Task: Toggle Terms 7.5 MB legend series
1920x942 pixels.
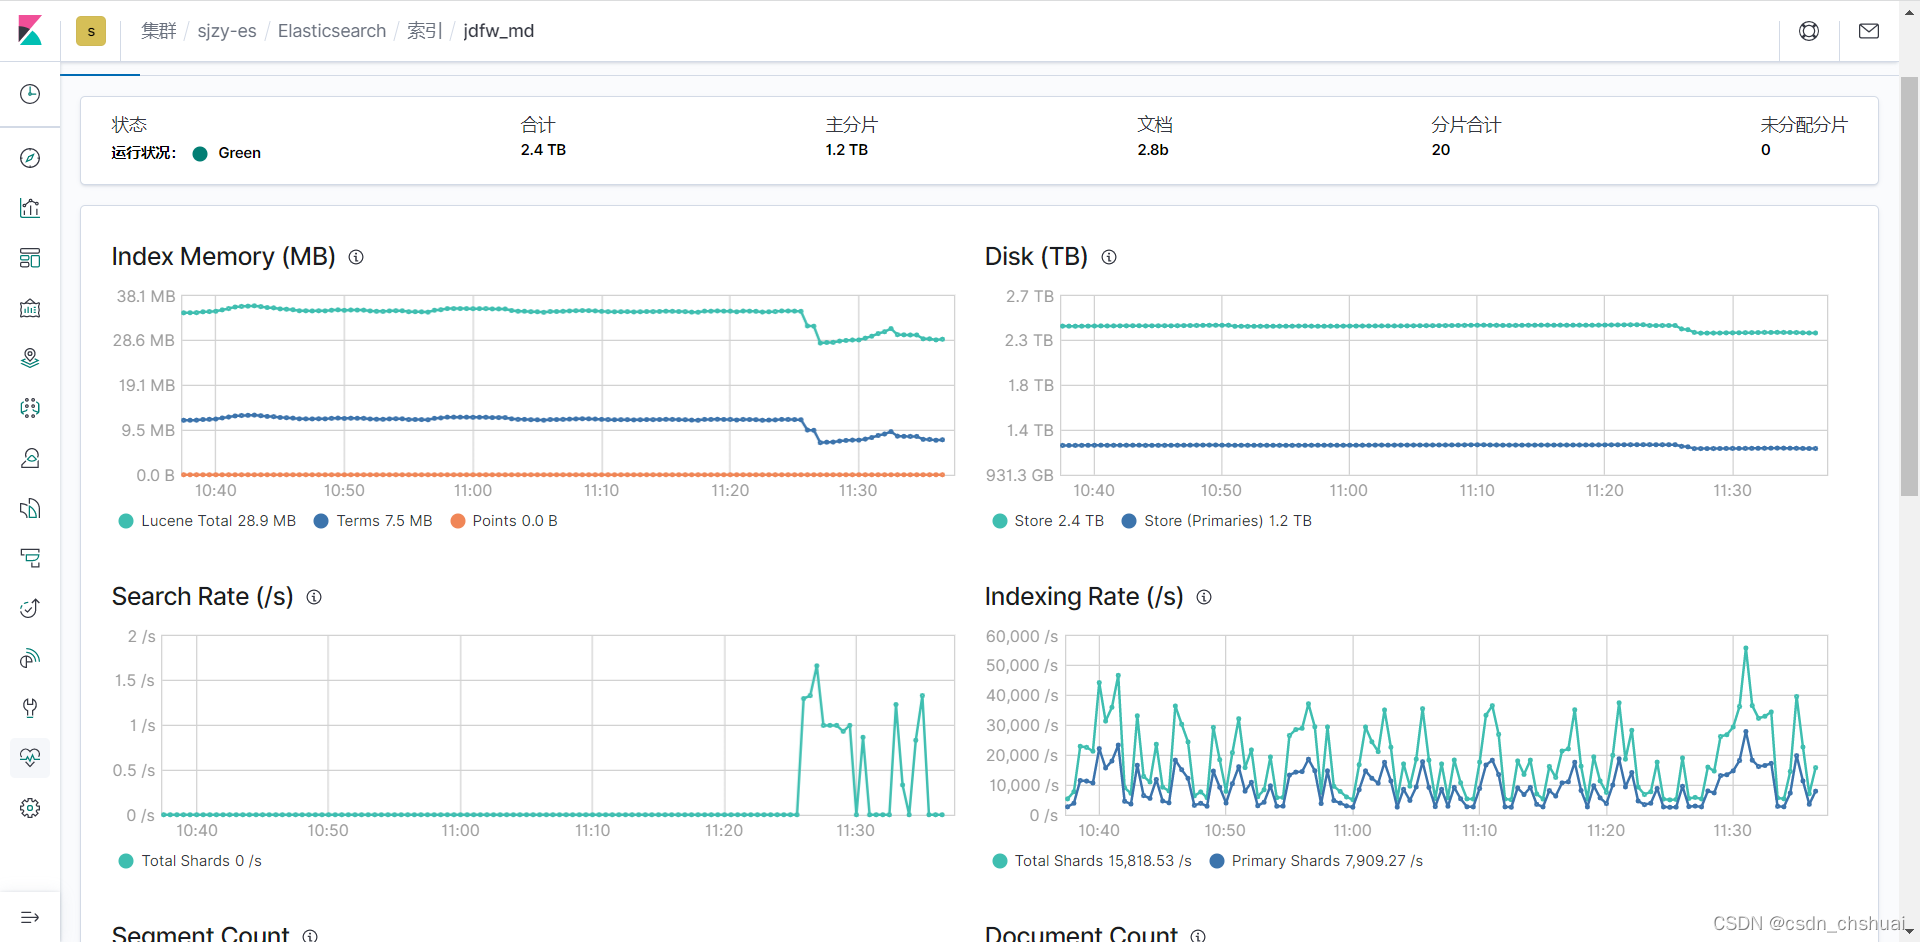Action: point(373,521)
